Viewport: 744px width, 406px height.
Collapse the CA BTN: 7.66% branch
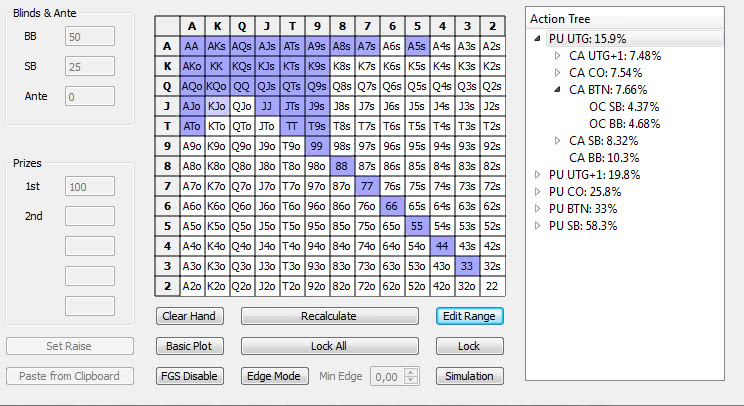[558, 90]
